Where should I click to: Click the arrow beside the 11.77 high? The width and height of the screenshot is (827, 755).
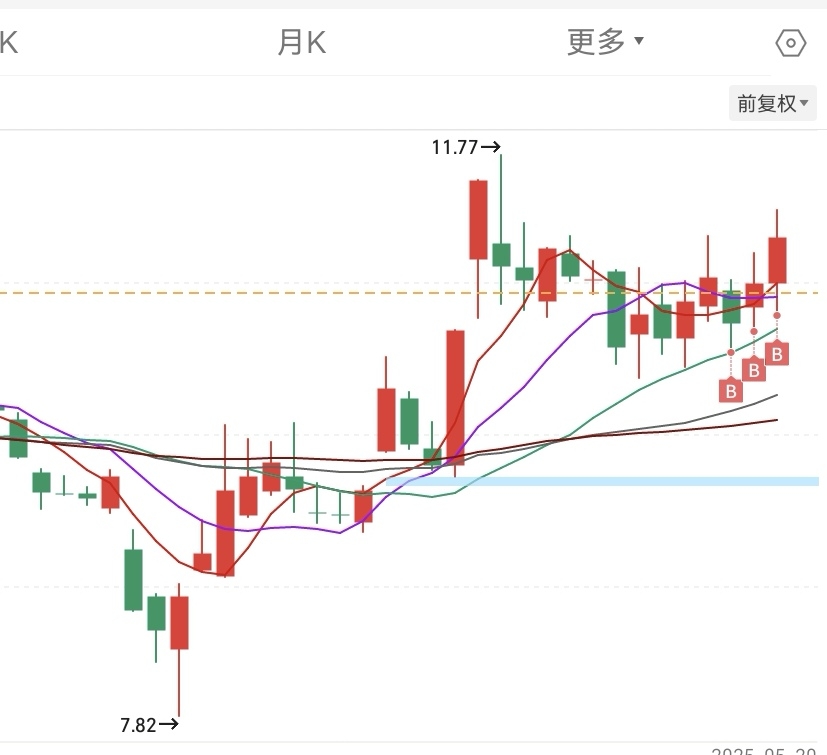point(491,147)
